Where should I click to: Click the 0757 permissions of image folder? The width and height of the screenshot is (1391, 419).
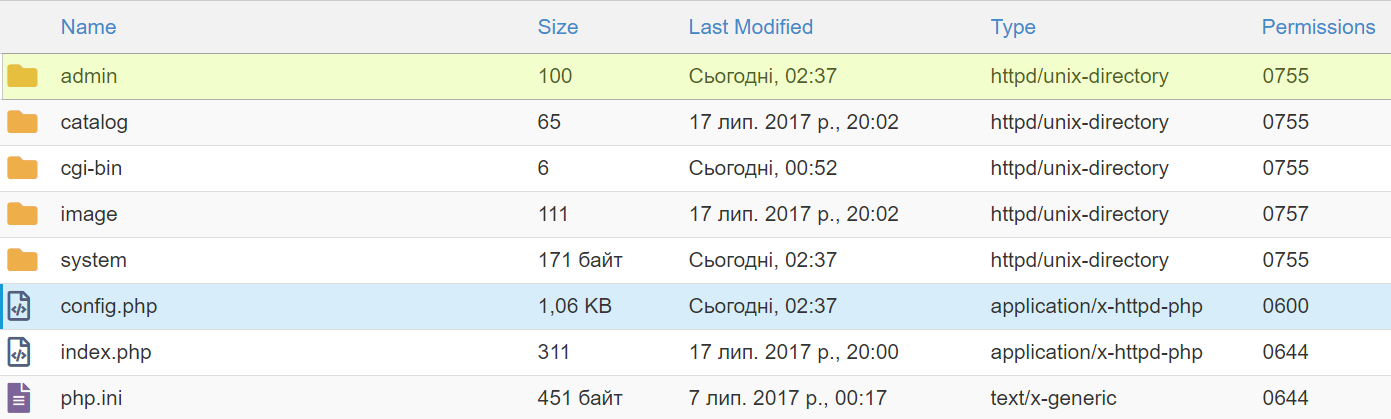tap(1285, 214)
